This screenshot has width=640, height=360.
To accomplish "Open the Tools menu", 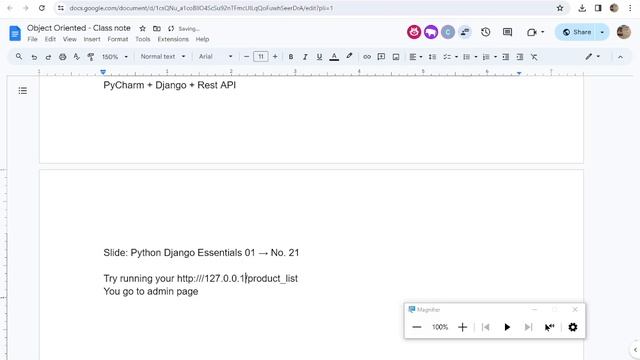I will [143, 39].
